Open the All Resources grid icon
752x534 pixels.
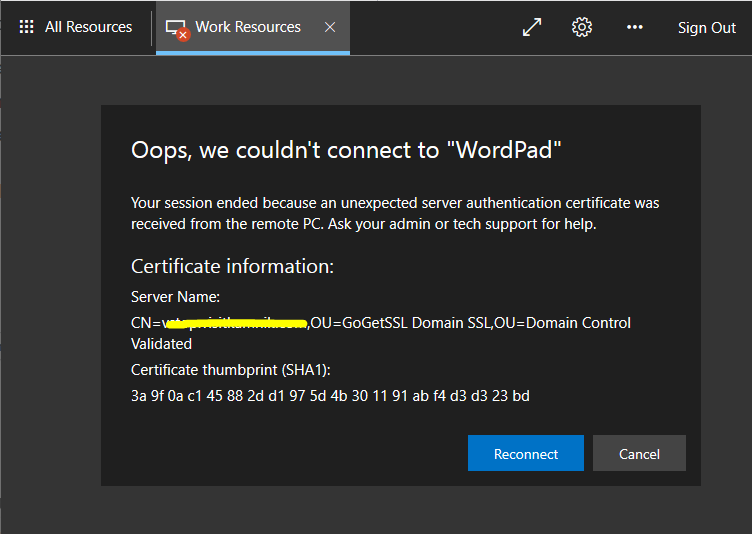26,27
